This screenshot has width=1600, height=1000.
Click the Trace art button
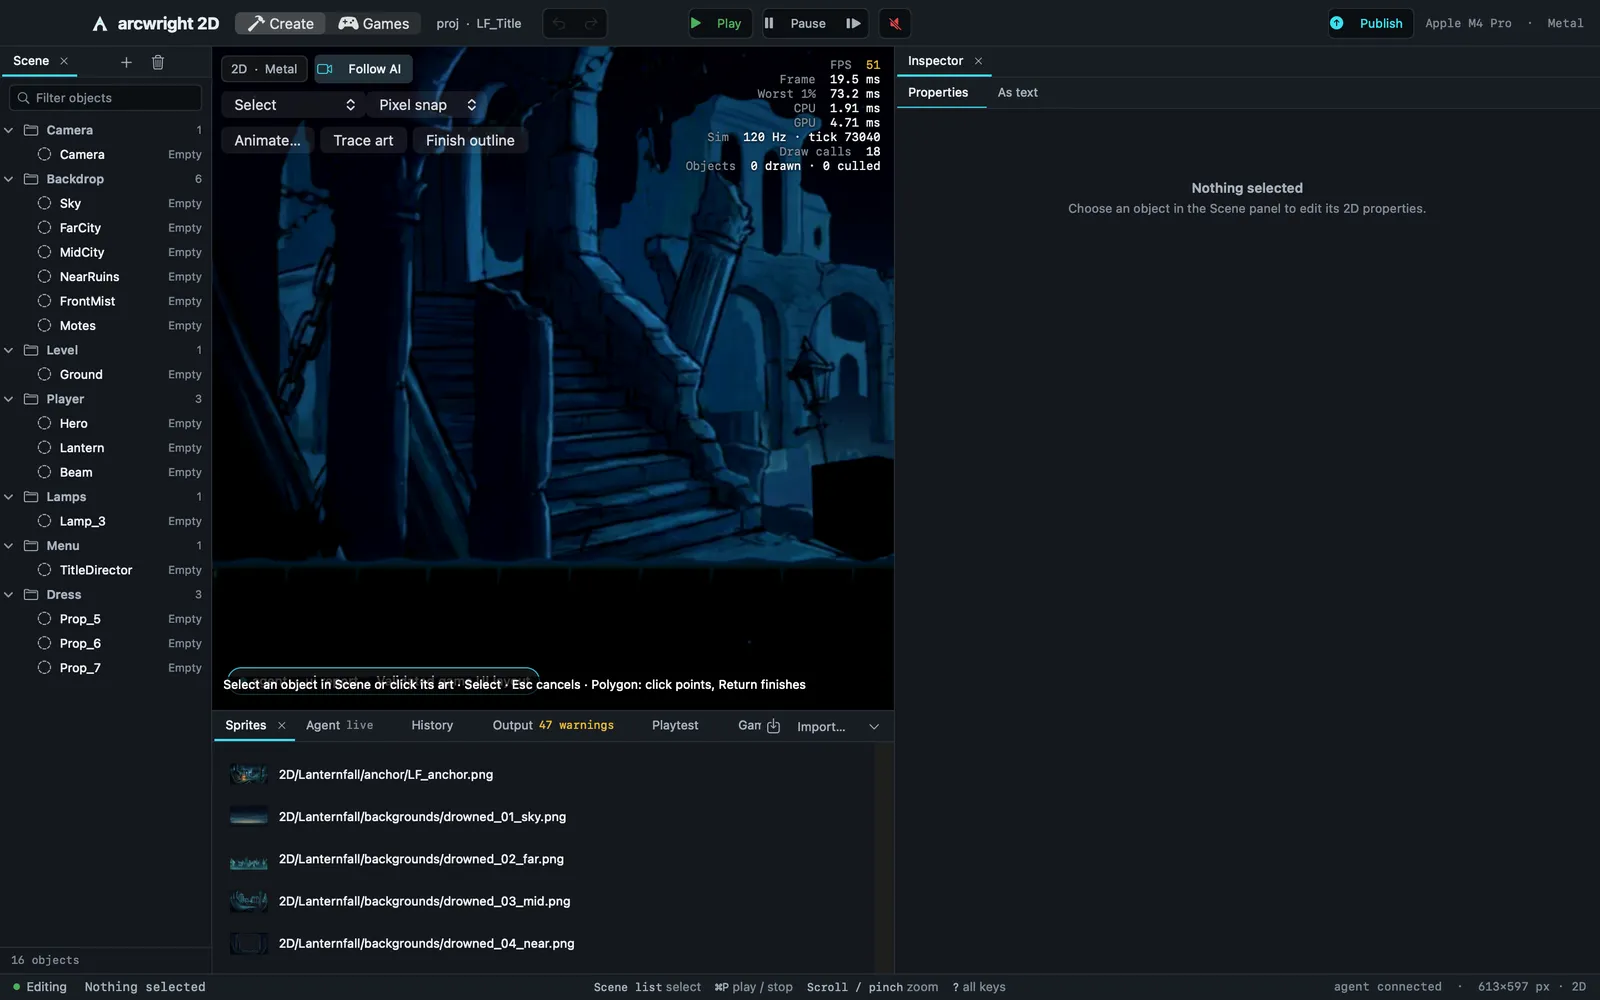tap(363, 140)
